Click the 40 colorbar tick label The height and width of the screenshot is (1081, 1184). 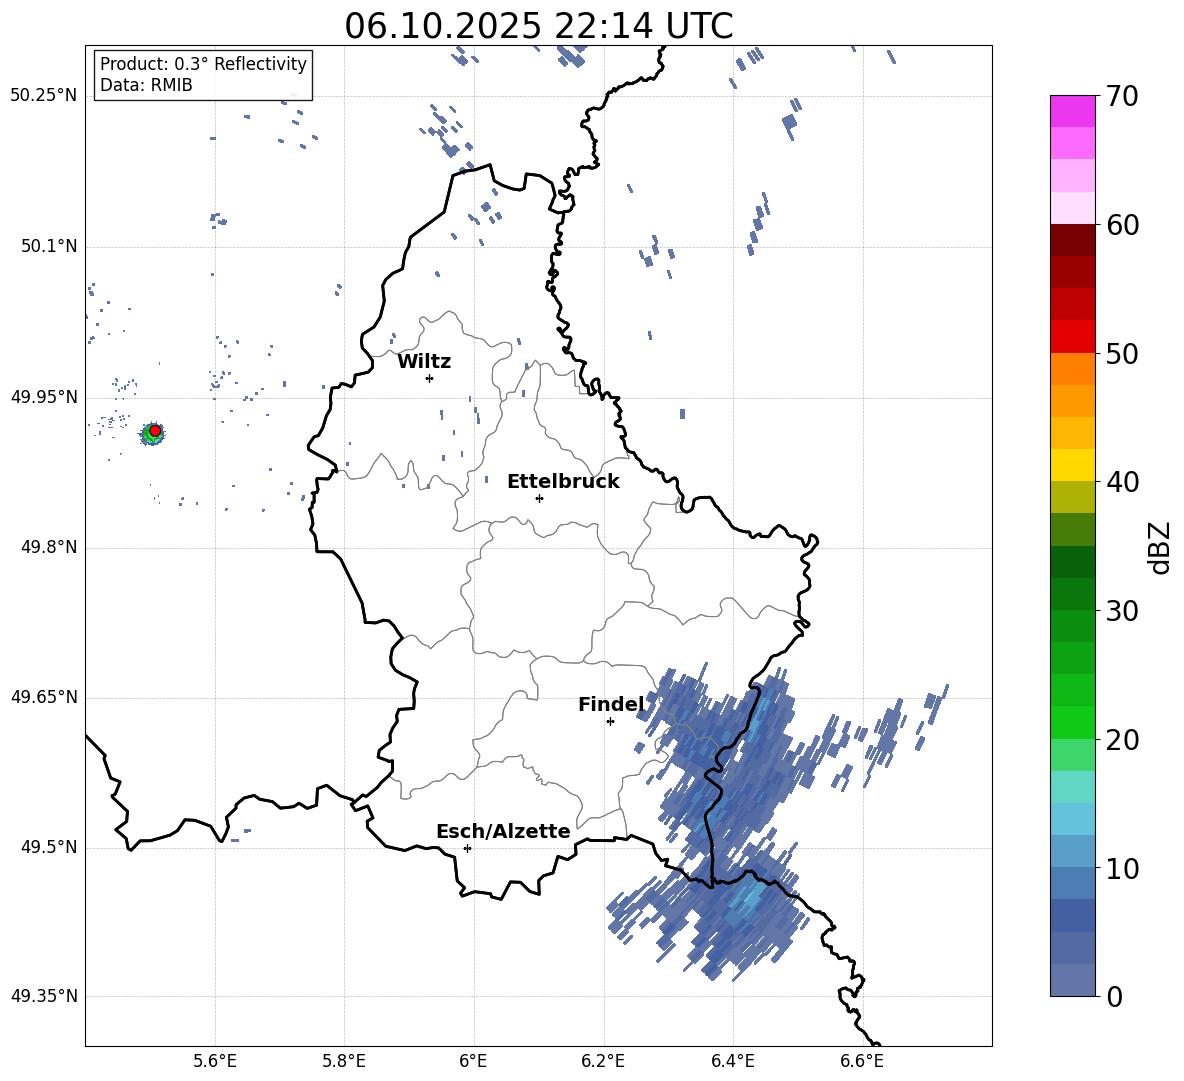tap(1122, 482)
